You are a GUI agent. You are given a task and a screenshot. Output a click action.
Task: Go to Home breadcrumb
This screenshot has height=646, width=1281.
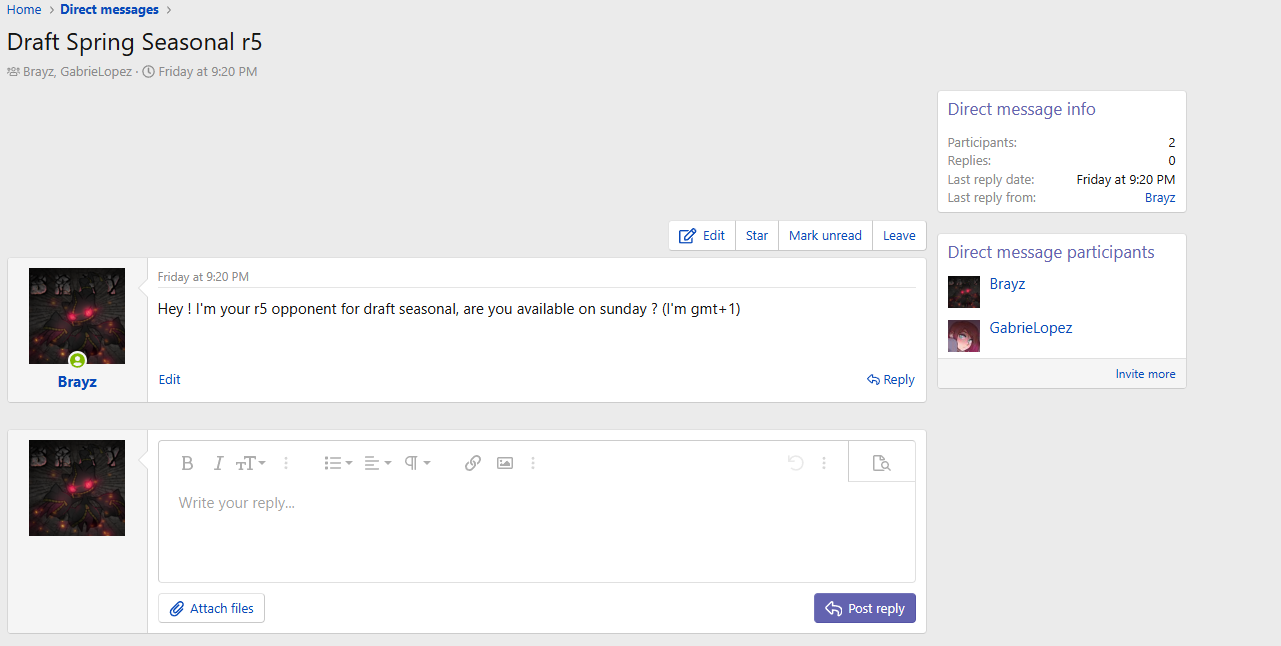pos(24,10)
